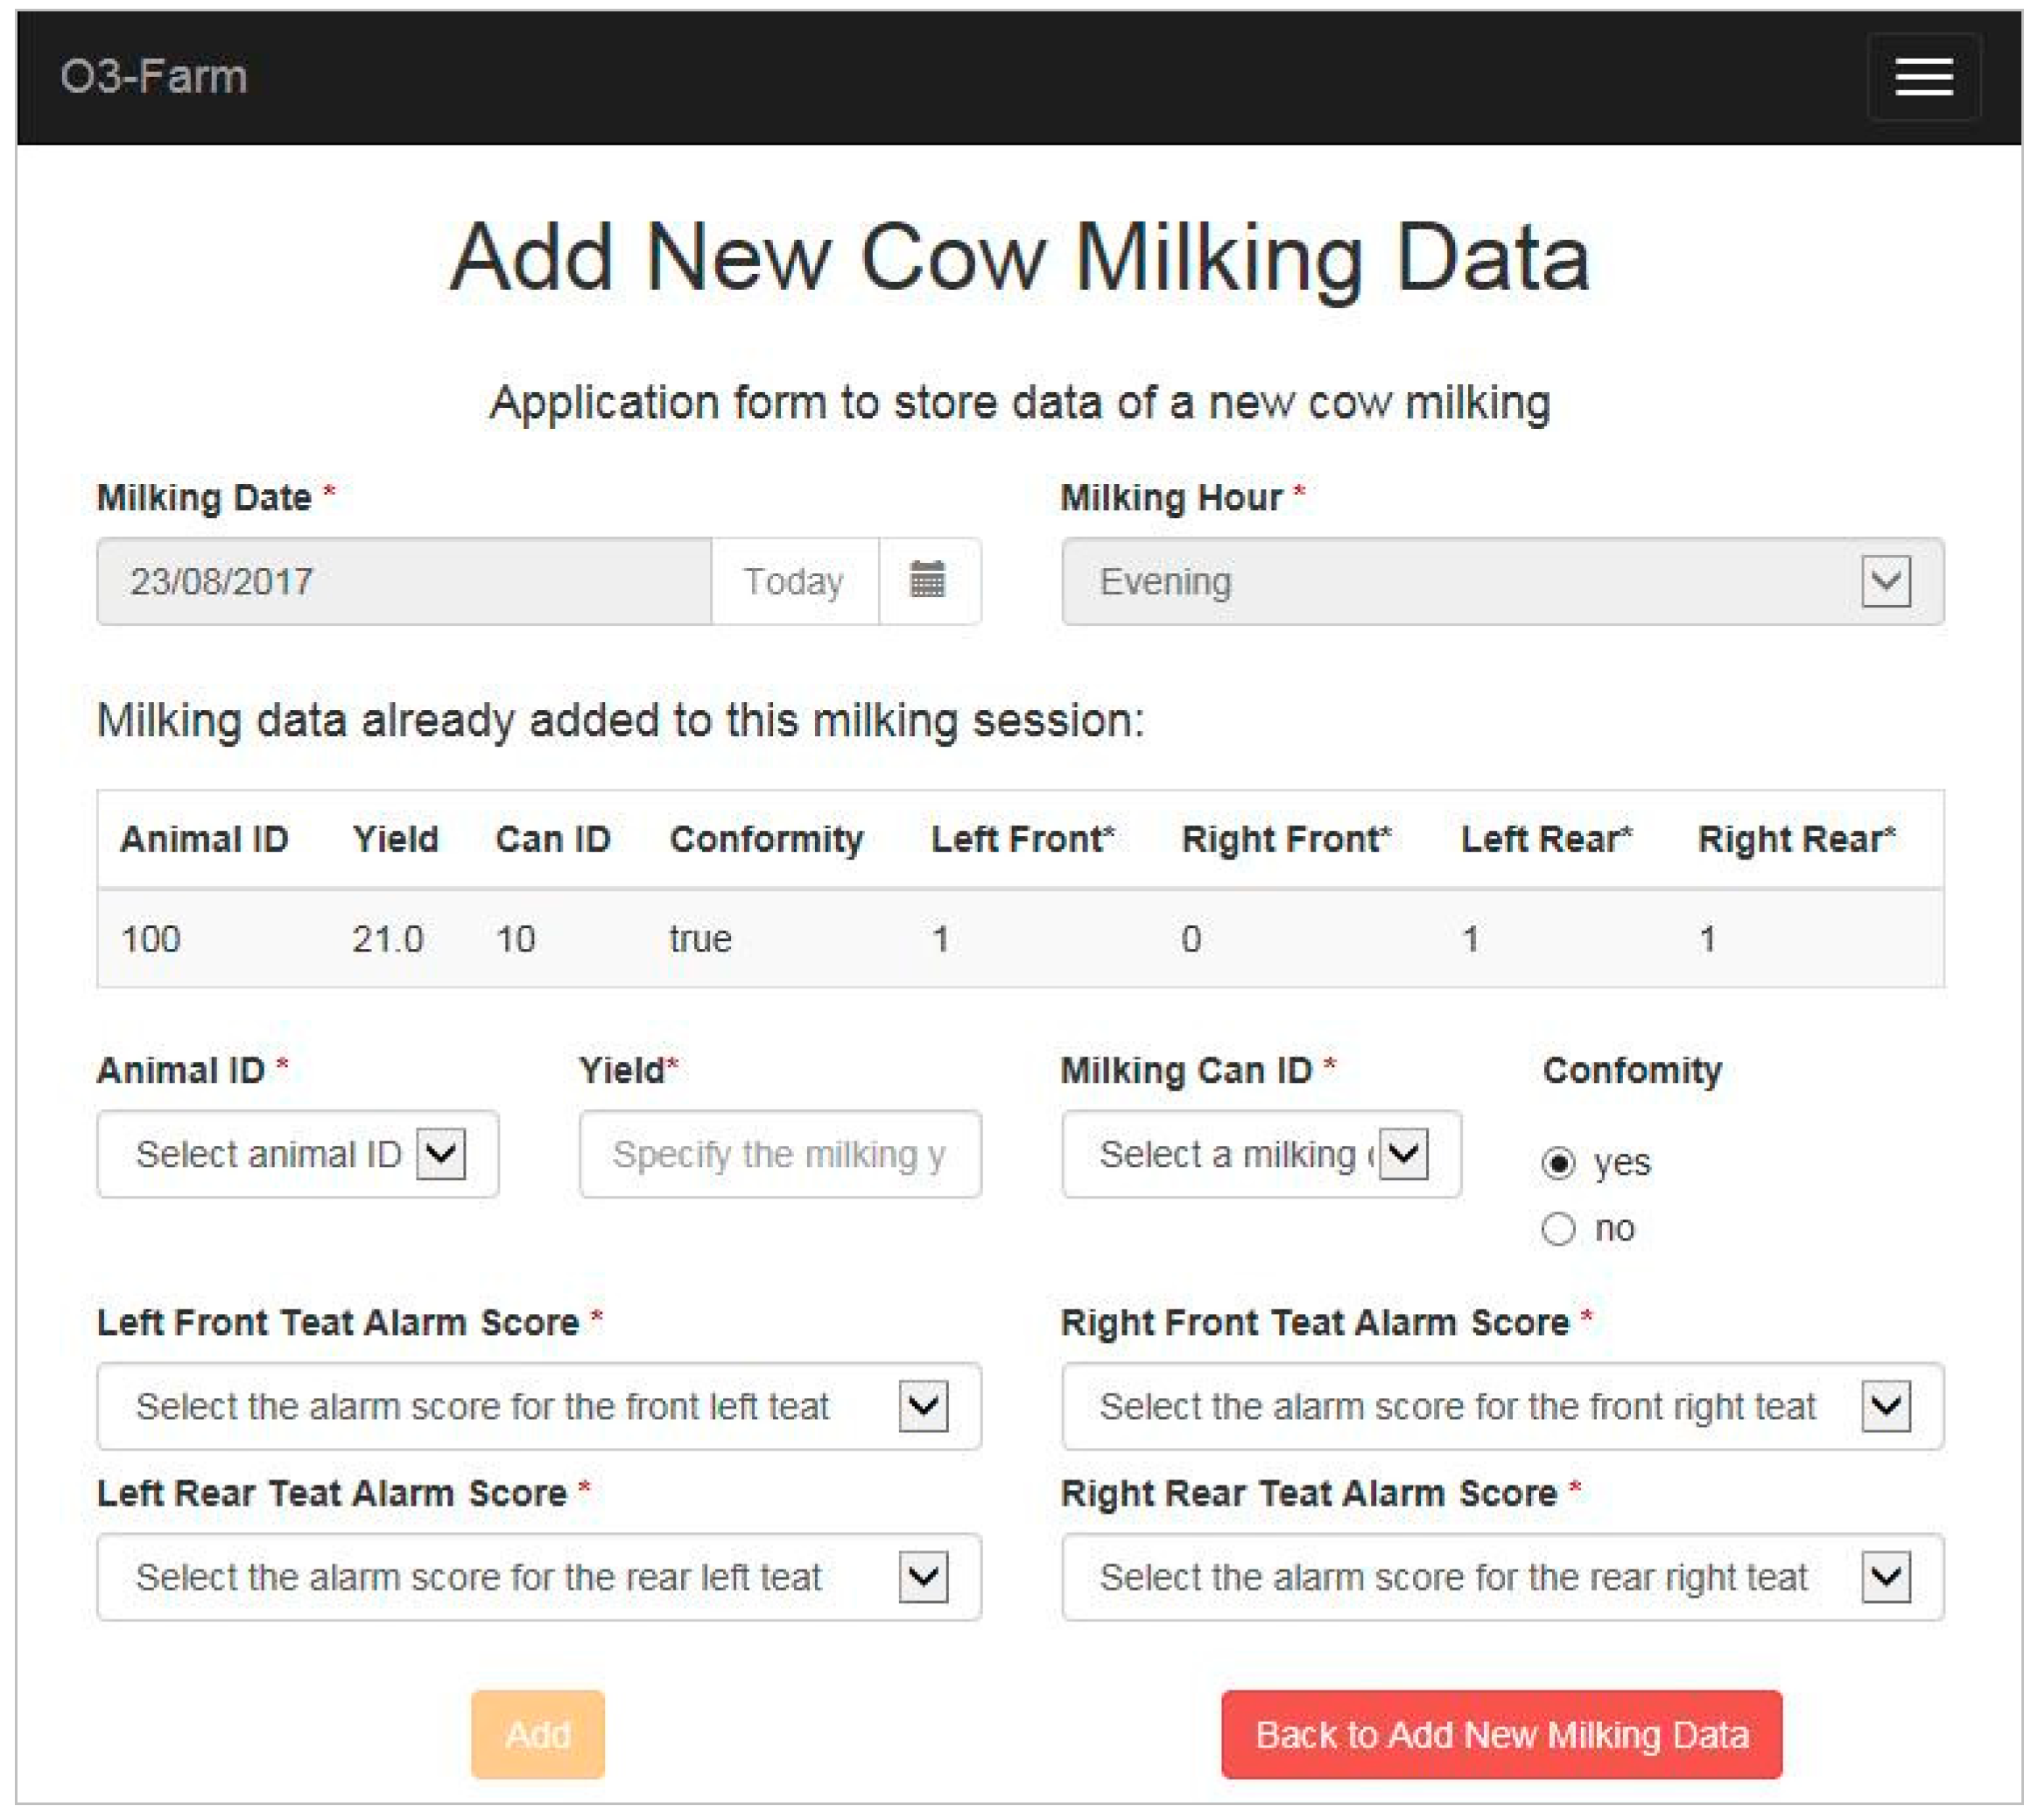Click the Today date button

[793, 581]
